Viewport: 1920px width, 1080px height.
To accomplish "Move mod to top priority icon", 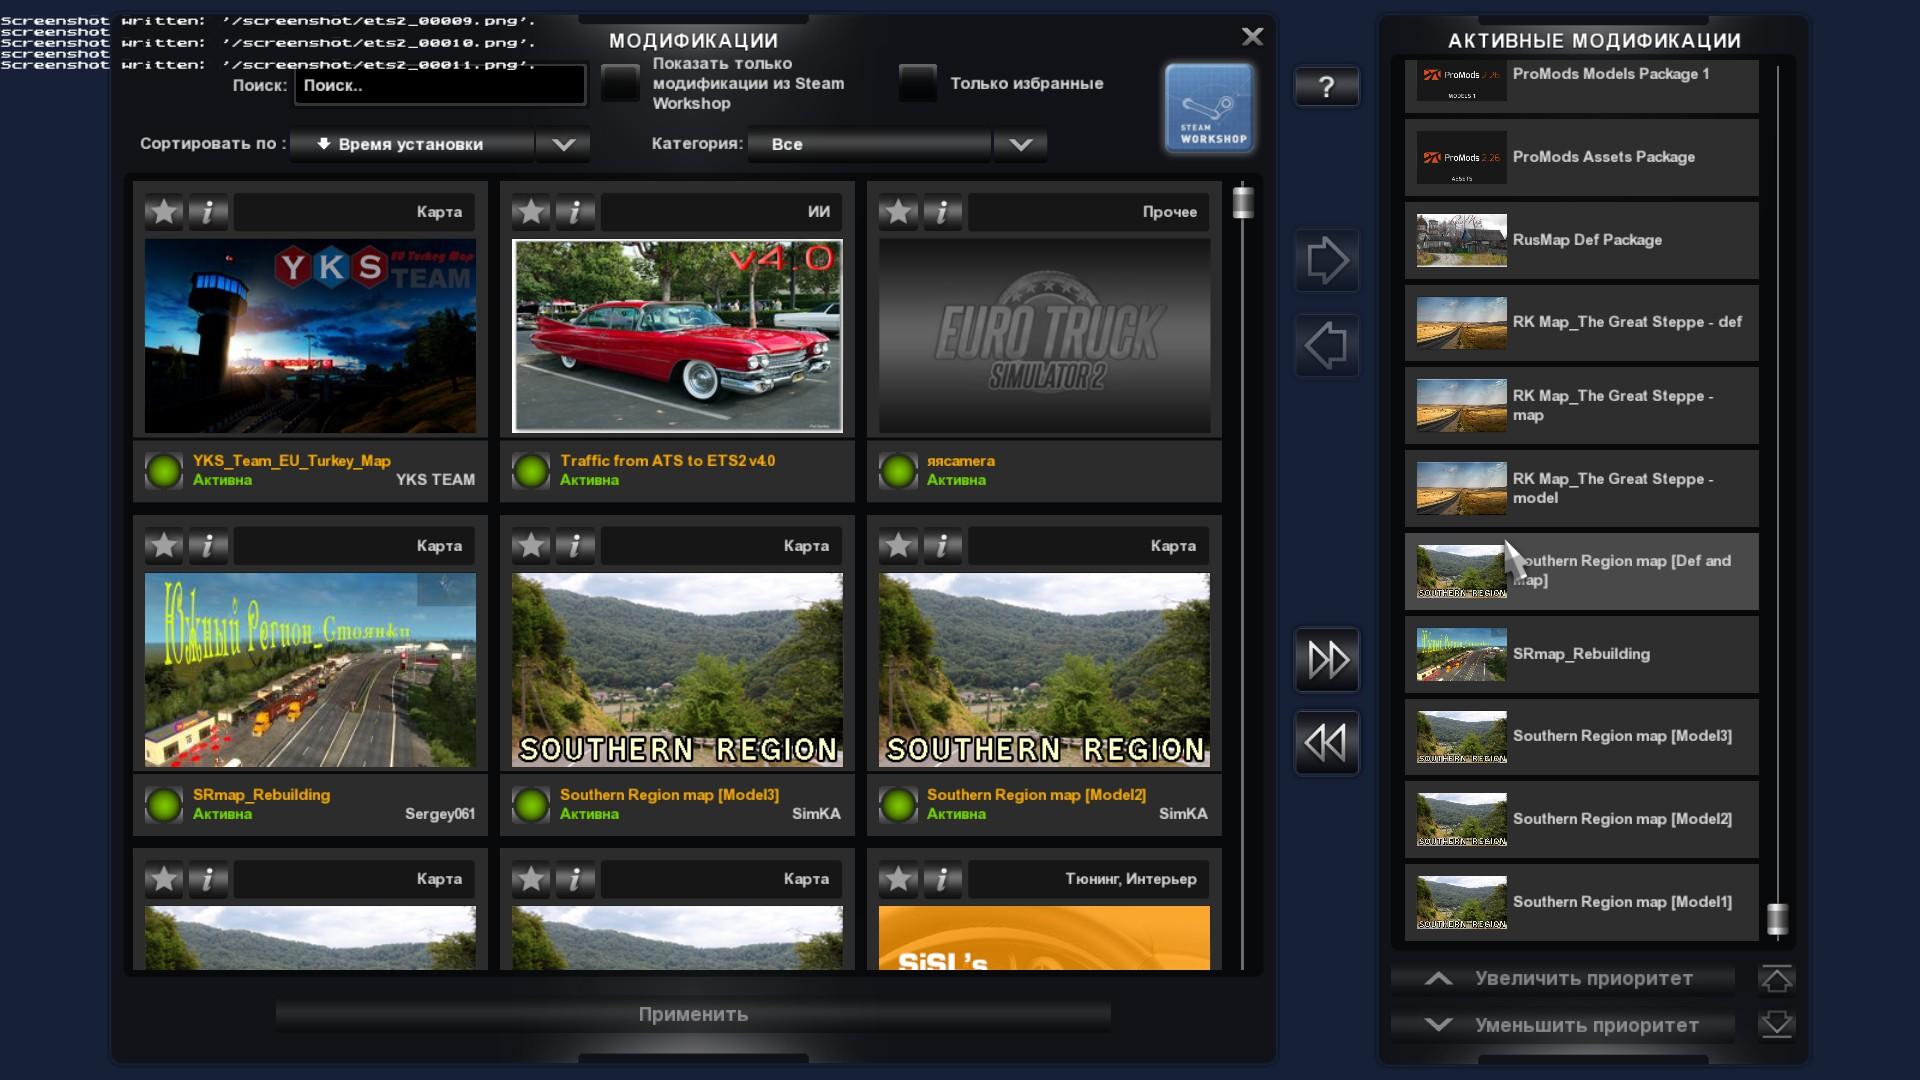I will (1776, 979).
